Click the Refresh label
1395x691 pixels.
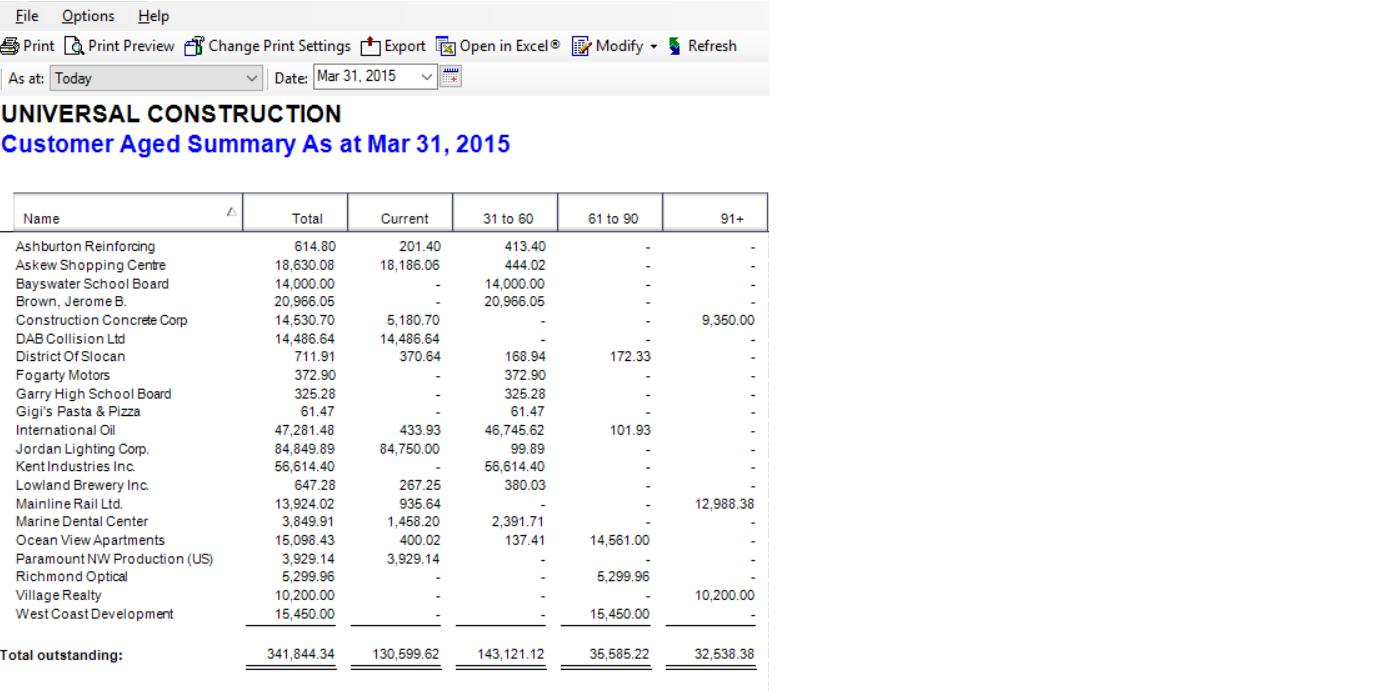(712, 46)
